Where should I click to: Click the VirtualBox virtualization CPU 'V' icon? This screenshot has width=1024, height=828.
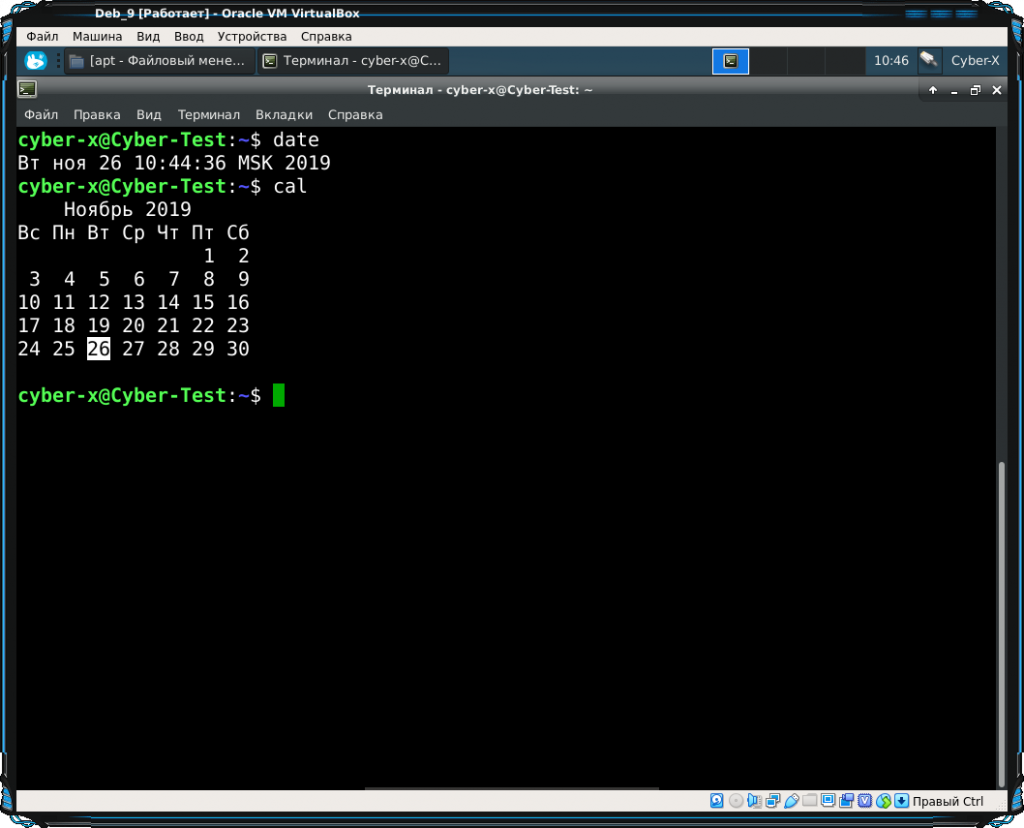[x=865, y=801]
